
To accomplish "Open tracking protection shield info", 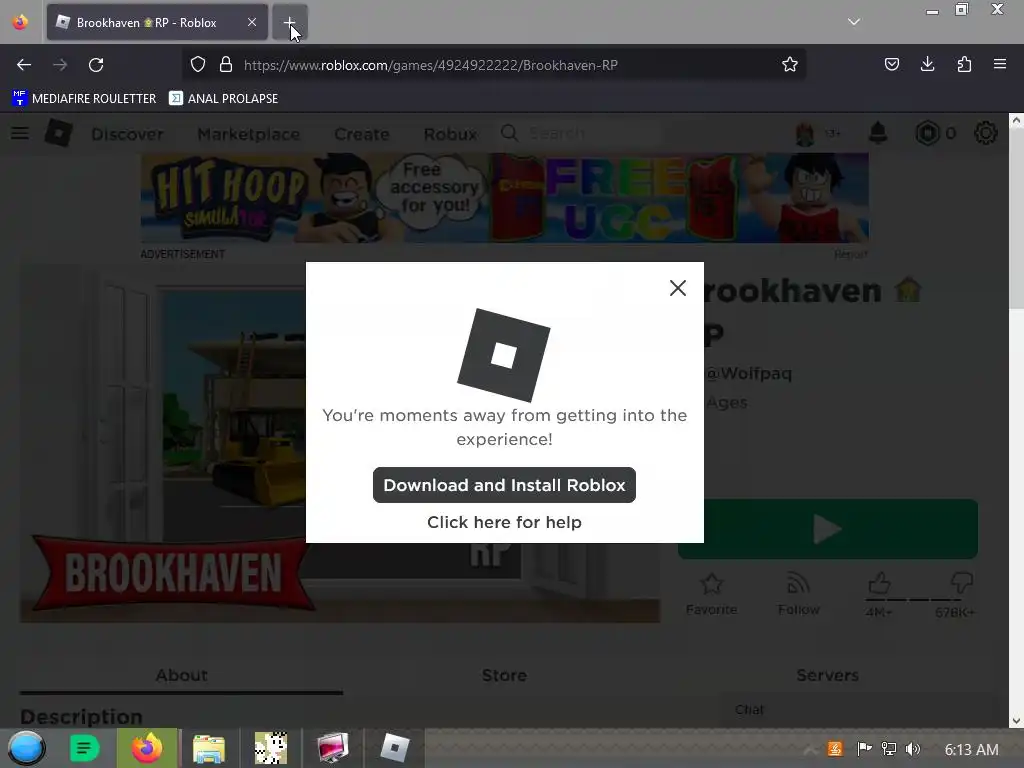I will point(198,65).
